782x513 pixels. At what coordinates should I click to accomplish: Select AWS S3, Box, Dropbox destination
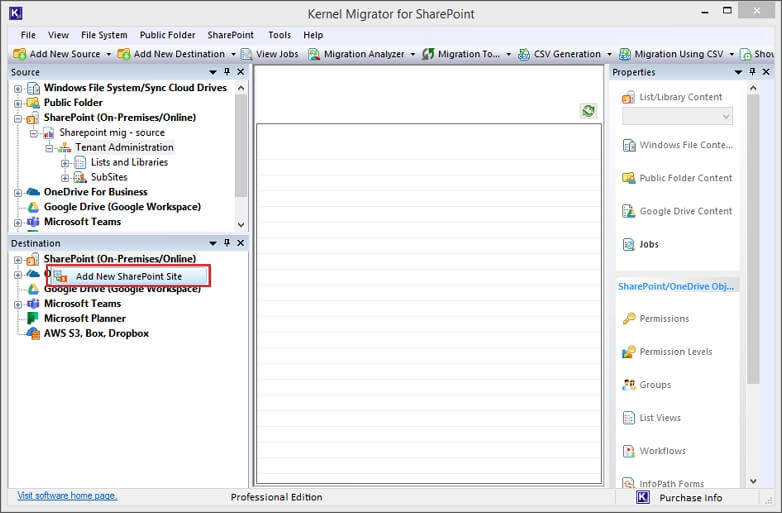pyautogui.click(x=96, y=334)
